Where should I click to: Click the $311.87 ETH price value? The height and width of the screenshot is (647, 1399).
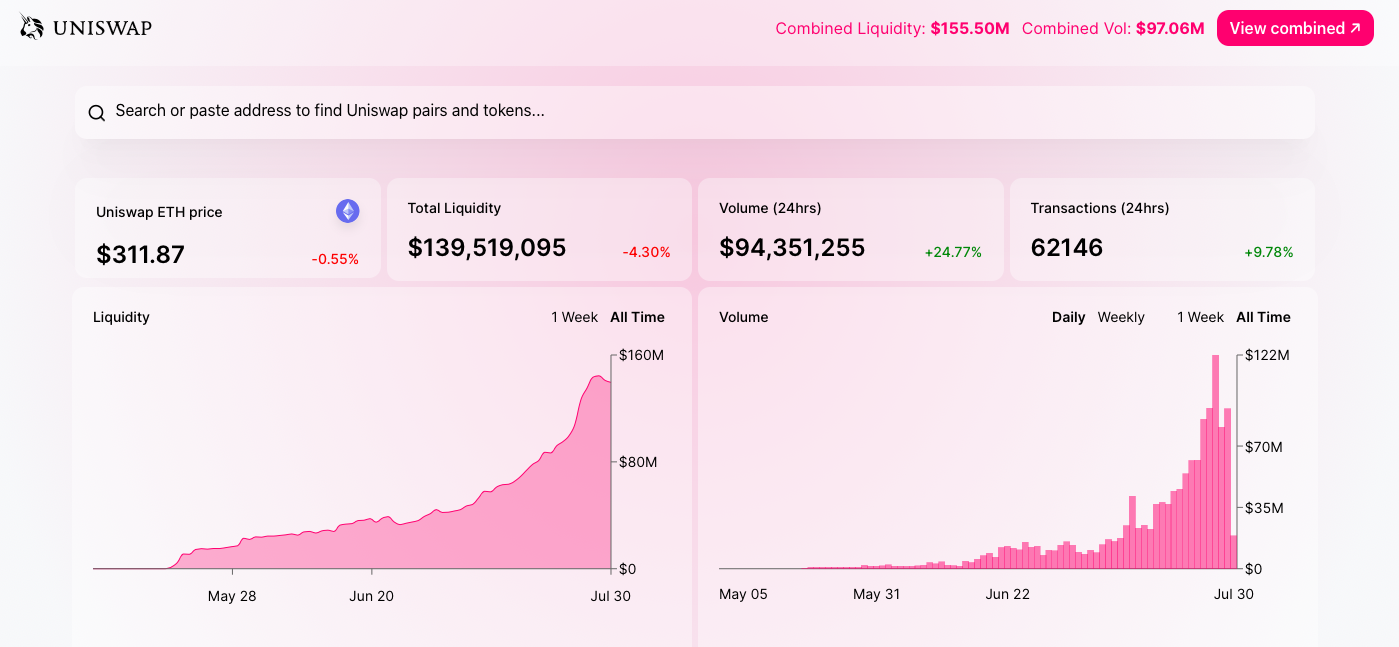click(x=141, y=255)
